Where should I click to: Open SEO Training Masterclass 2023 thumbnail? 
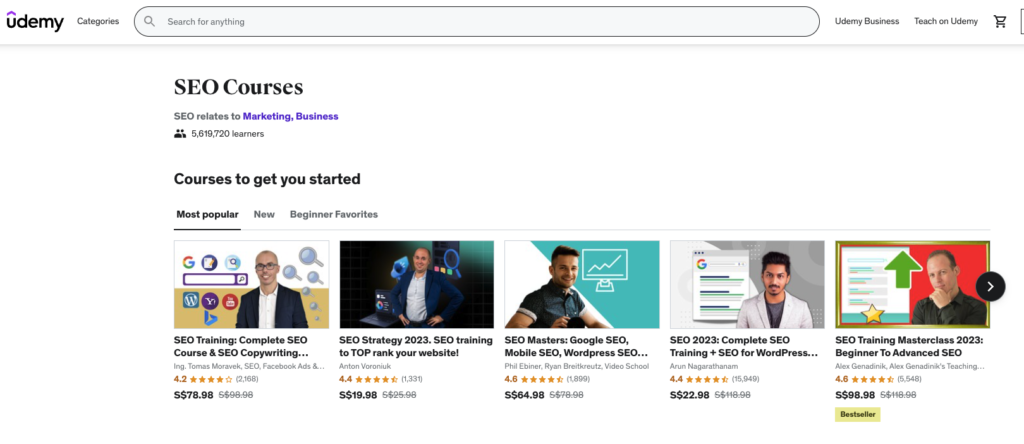[x=912, y=284]
